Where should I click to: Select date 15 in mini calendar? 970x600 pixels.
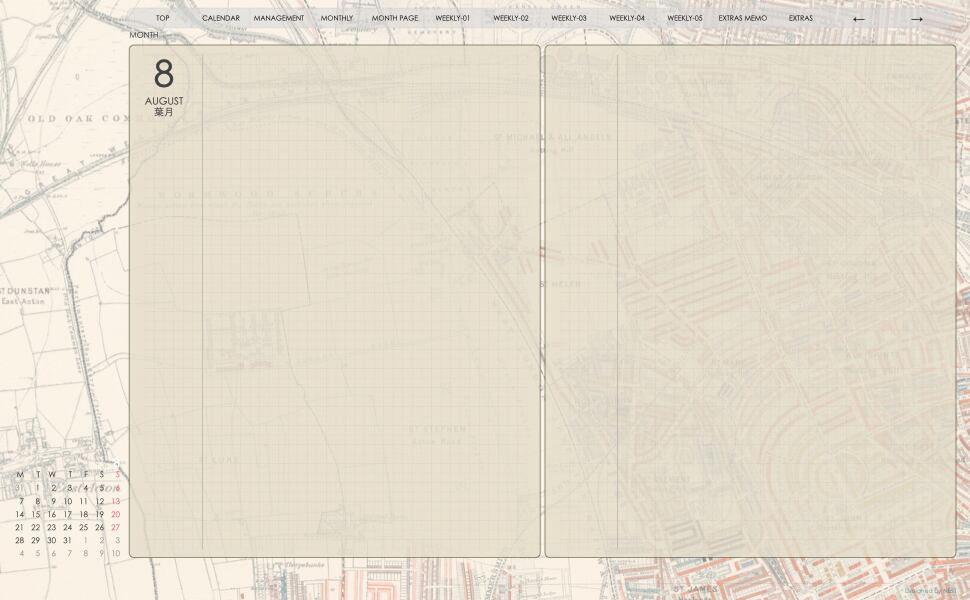36,514
